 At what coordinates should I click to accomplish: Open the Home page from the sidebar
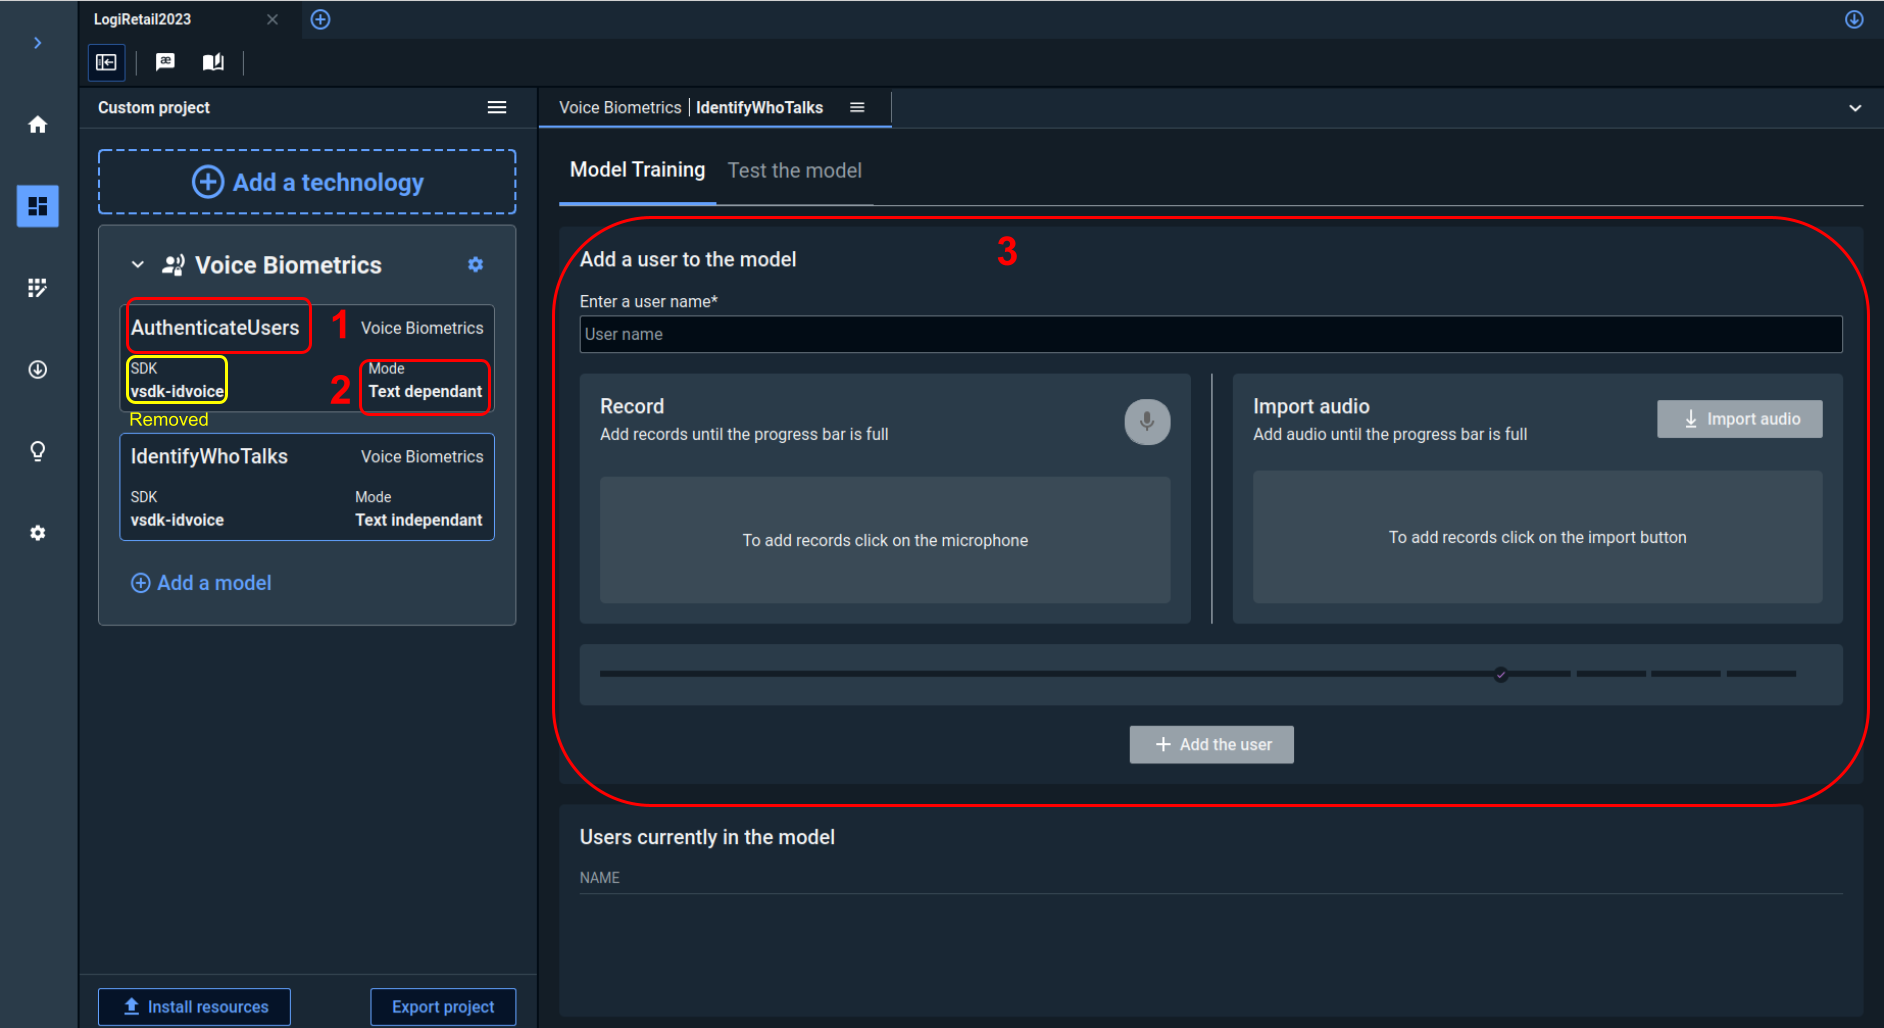click(37, 123)
